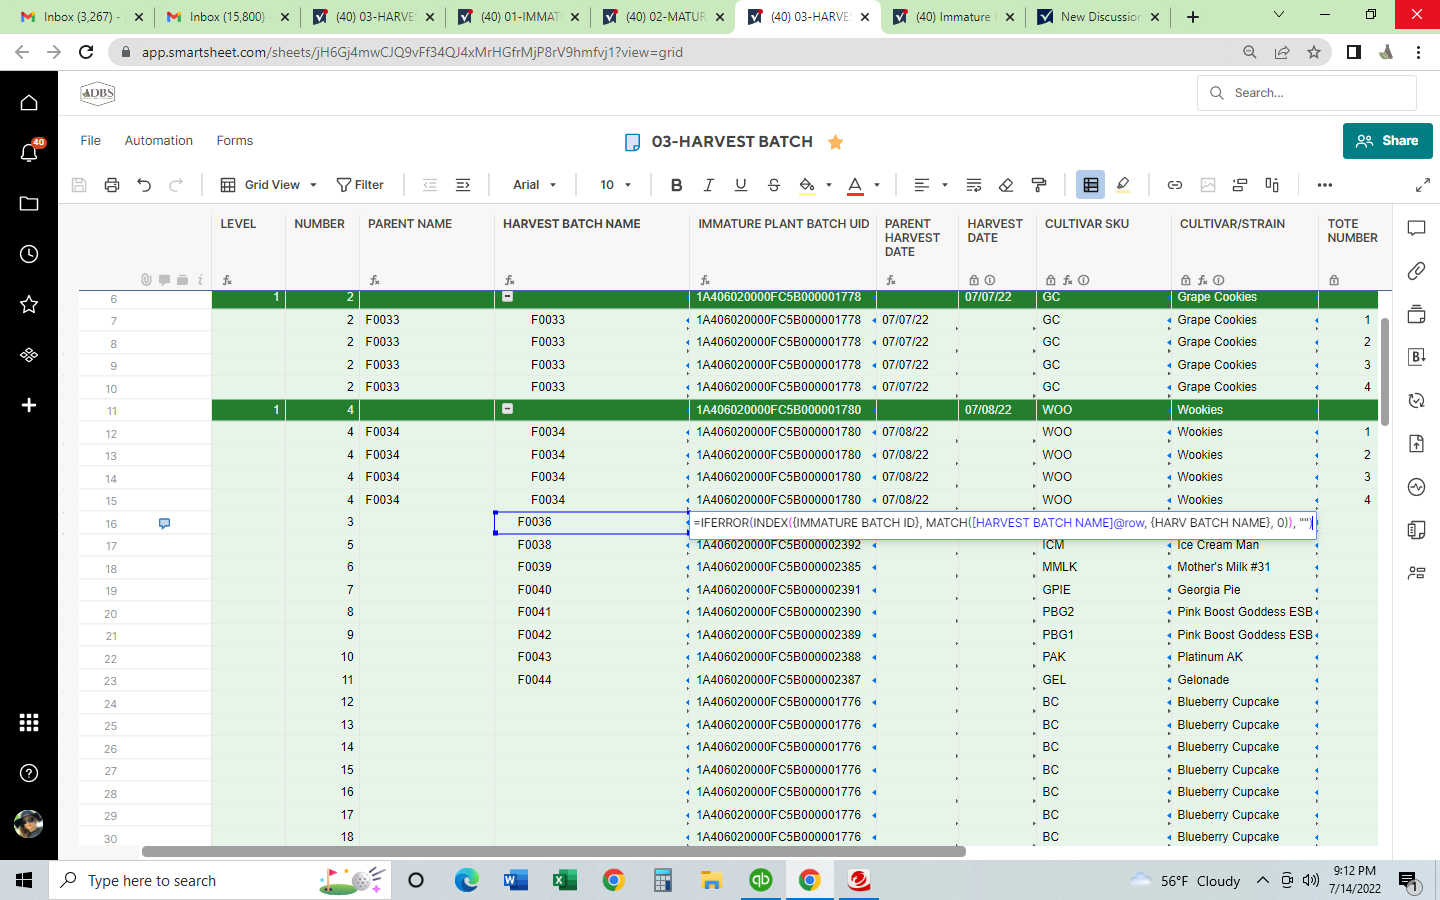Viewport: 1440px width, 900px height.
Task: Click the Highlight changes icon
Action: pos(1123,185)
